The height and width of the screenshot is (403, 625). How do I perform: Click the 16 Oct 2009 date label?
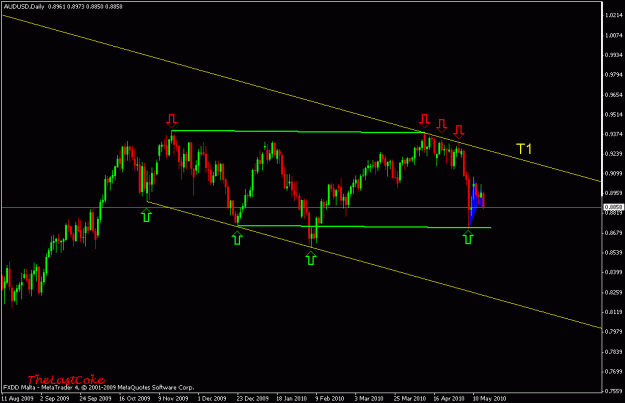(x=134, y=399)
